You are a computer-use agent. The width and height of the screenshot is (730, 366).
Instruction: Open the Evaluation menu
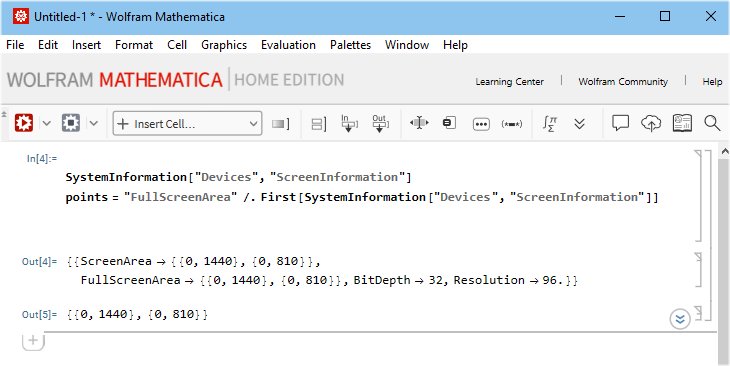288,45
